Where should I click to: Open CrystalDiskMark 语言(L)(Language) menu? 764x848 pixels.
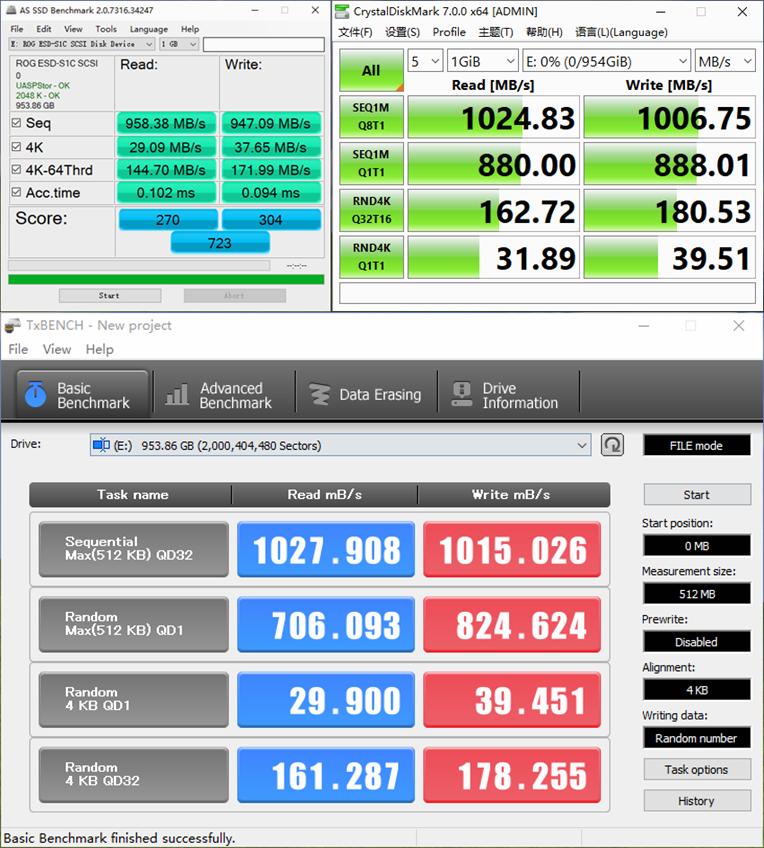[x=621, y=32]
